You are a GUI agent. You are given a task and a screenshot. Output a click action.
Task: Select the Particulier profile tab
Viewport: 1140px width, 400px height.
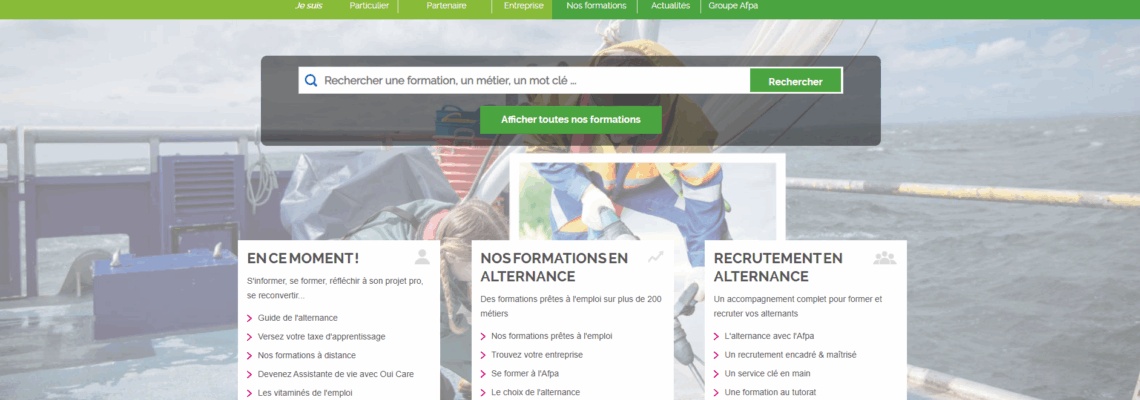pos(369,6)
